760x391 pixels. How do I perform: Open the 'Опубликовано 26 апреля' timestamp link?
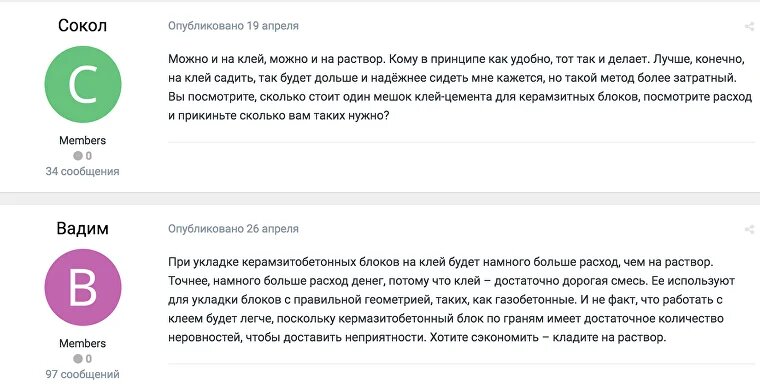pos(233,229)
